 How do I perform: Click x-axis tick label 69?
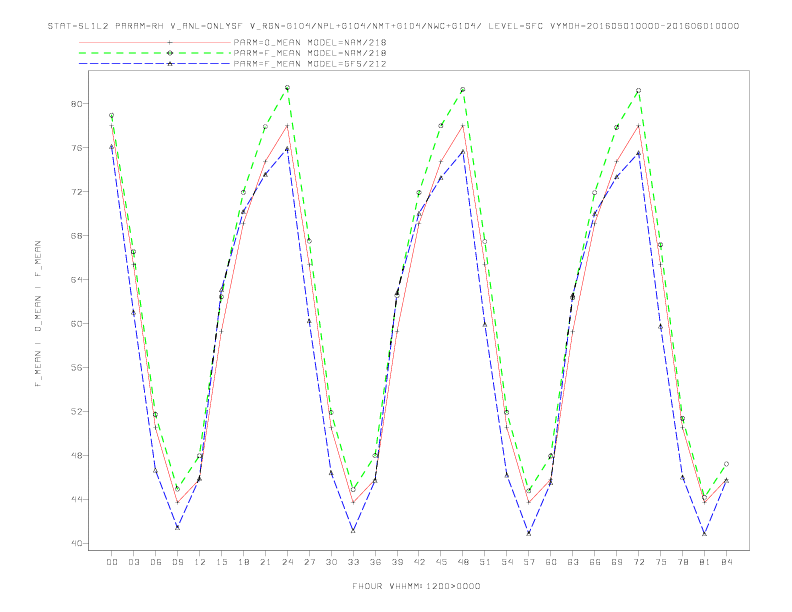point(617,562)
